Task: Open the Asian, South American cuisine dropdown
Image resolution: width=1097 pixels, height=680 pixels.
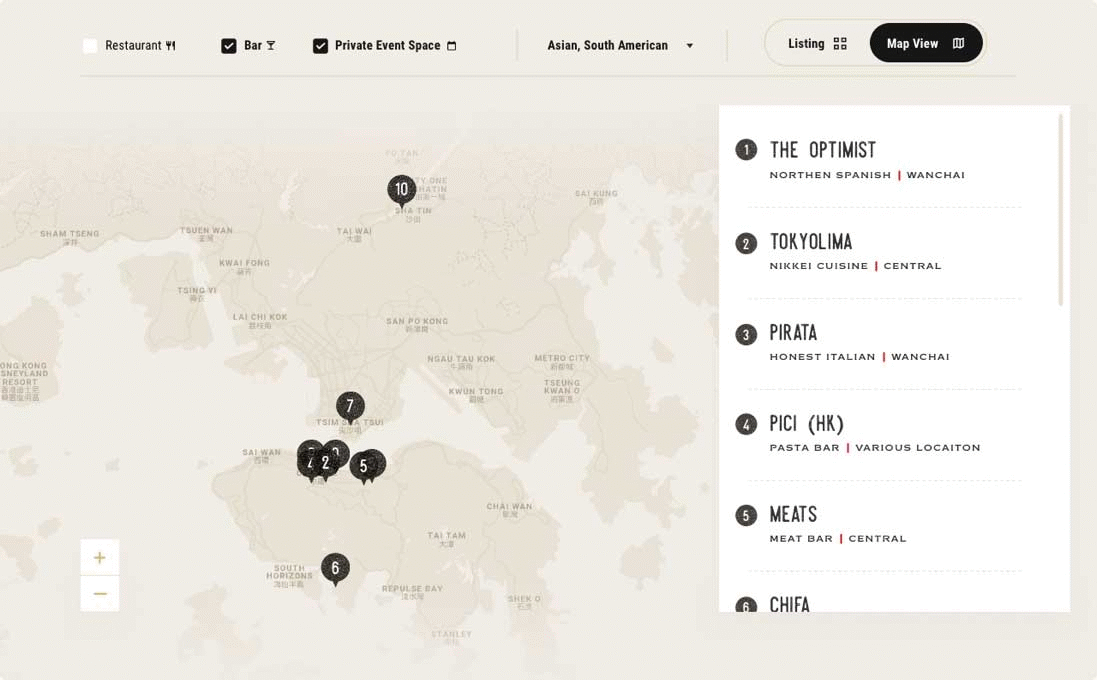Action: pos(620,45)
